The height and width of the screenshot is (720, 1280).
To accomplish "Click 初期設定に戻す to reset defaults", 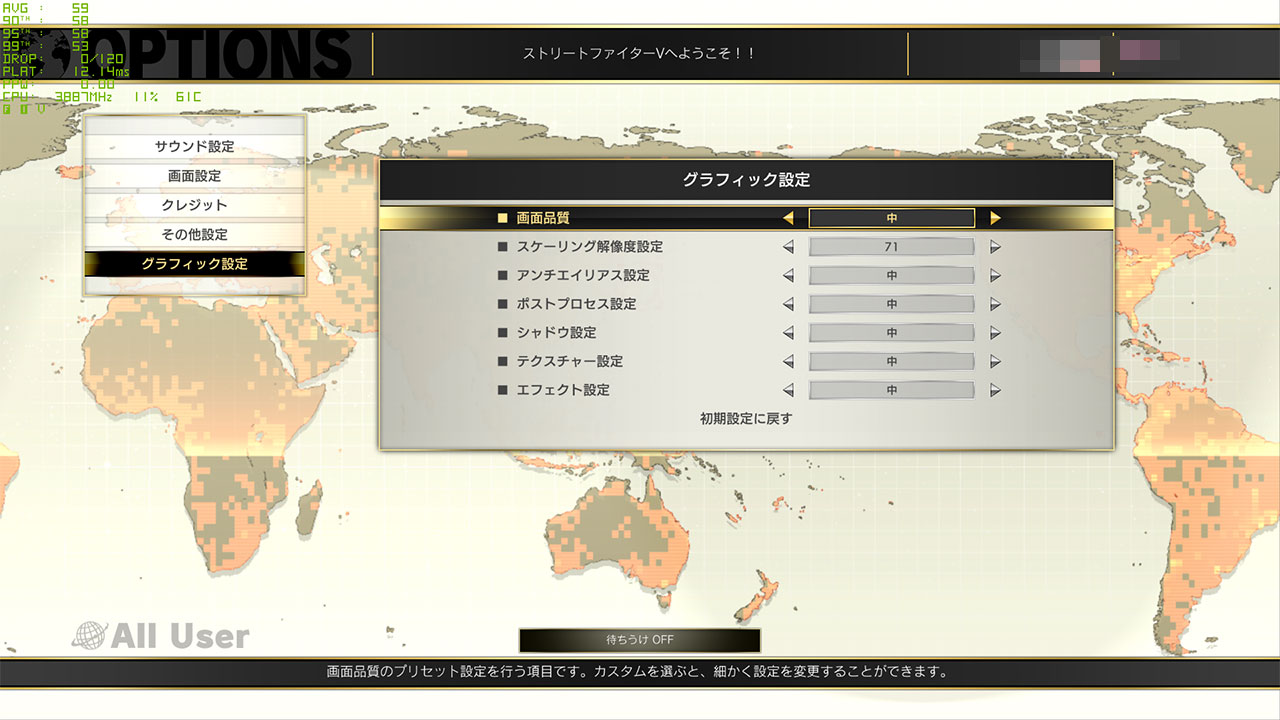I will [x=746, y=419].
